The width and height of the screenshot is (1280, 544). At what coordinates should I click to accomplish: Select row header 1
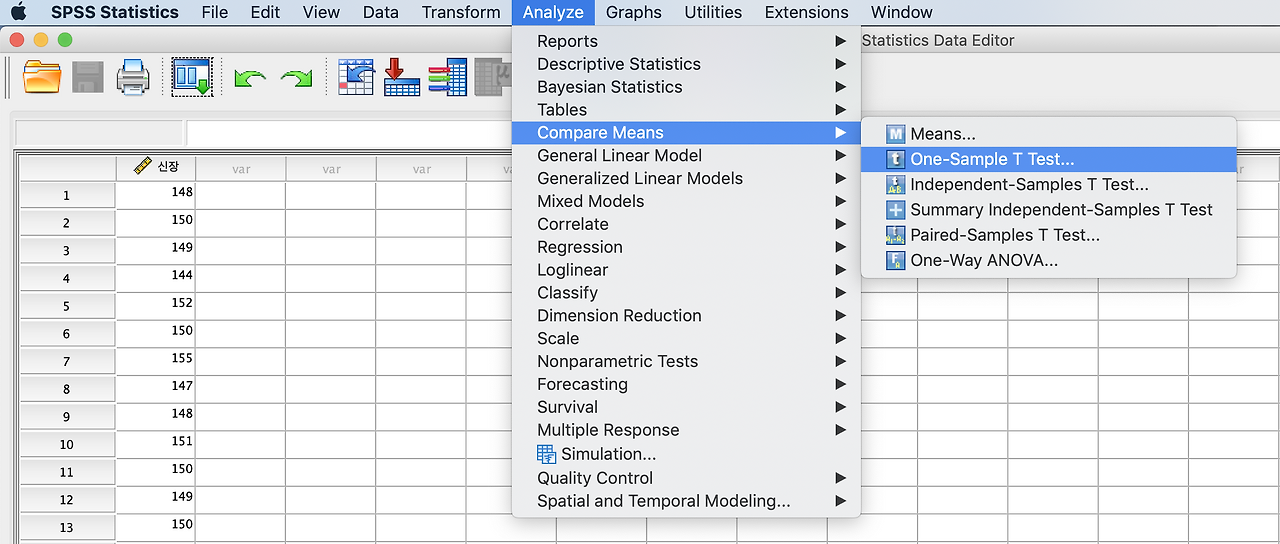point(67,195)
